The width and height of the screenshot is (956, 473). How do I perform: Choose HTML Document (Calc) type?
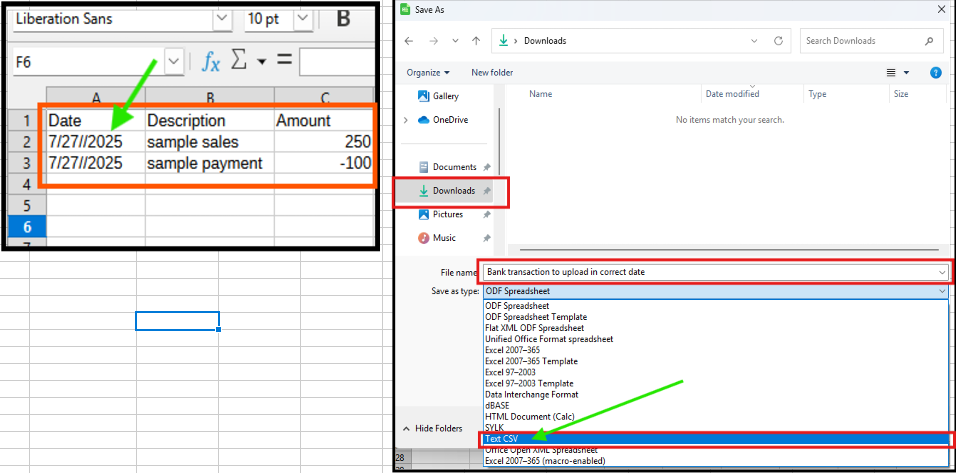(716, 417)
